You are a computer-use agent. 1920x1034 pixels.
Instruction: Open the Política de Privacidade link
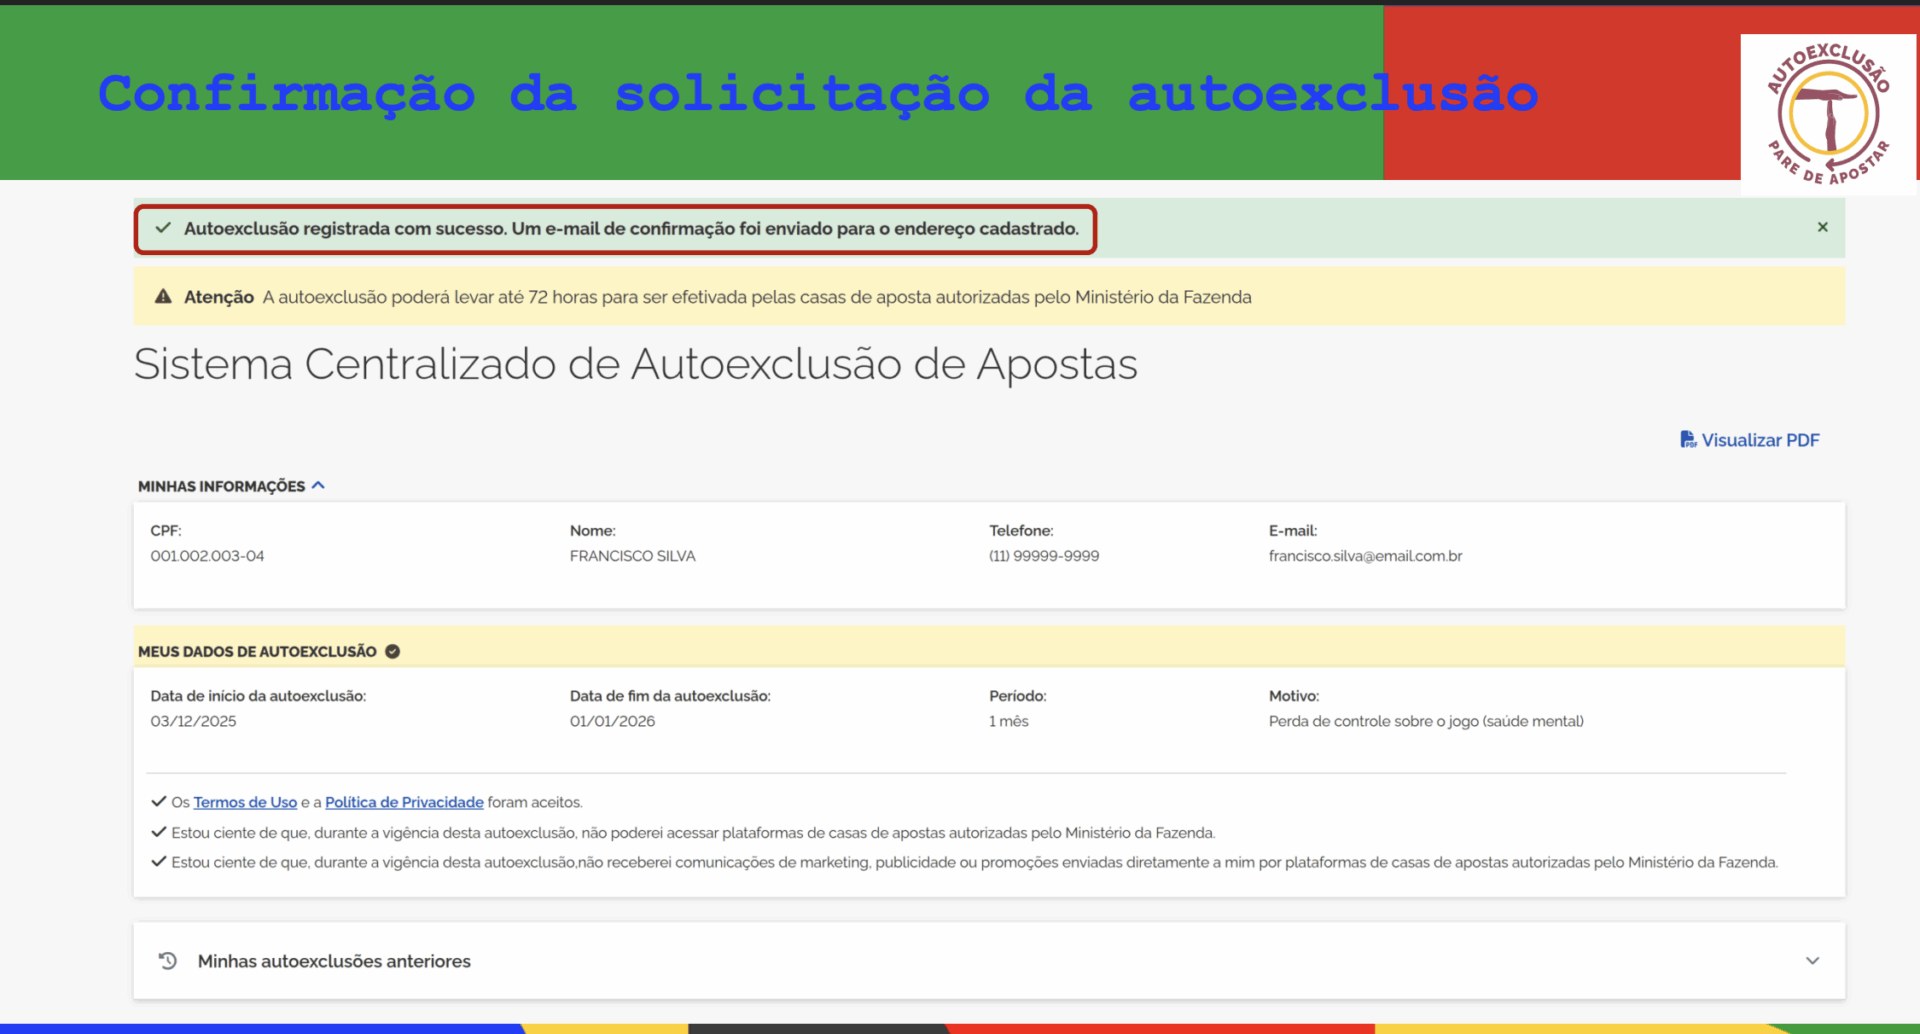(404, 802)
